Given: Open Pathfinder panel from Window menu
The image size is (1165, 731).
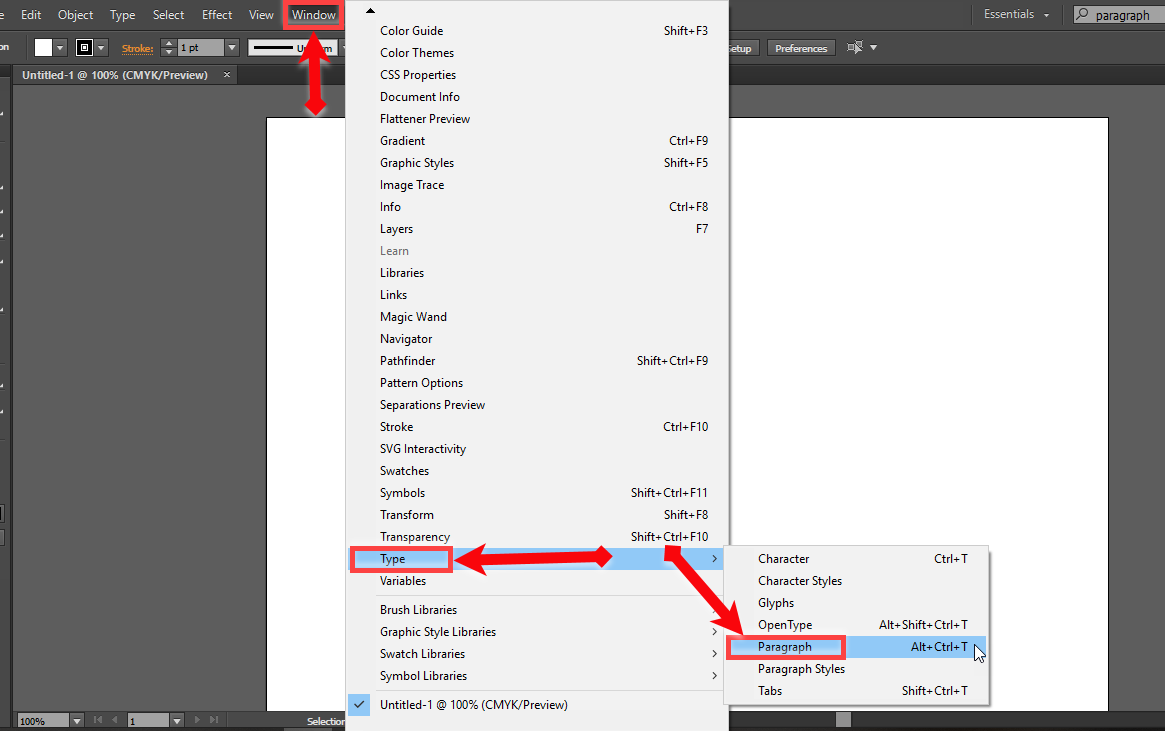Looking at the screenshot, I should click(408, 361).
